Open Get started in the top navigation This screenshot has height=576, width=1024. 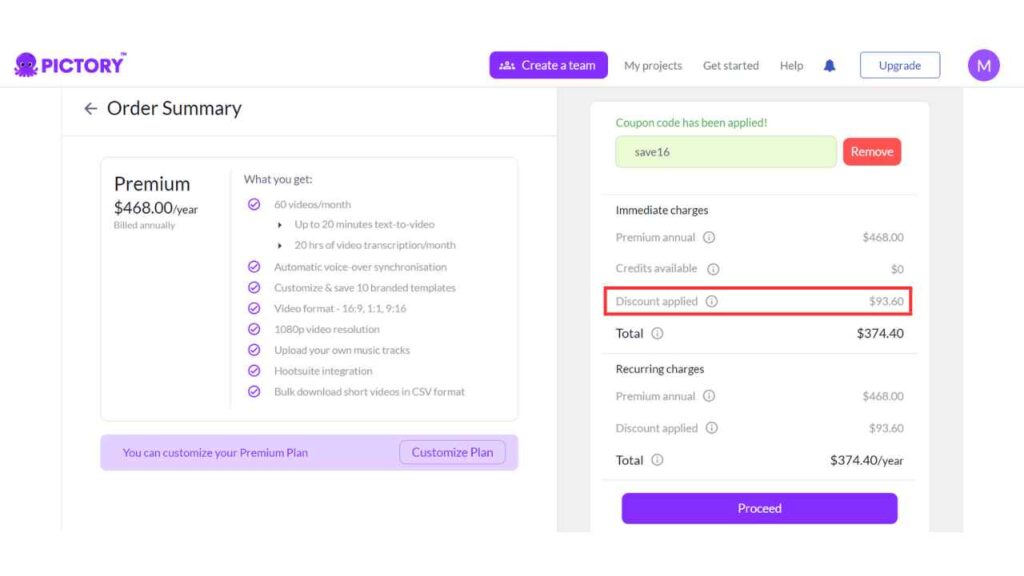pyautogui.click(x=731, y=65)
